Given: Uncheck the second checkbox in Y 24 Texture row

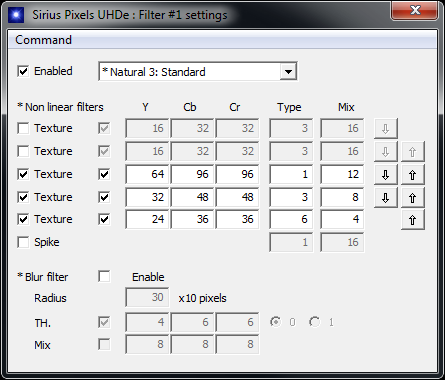Looking at the screenshot, I should (x=104, y=219).
